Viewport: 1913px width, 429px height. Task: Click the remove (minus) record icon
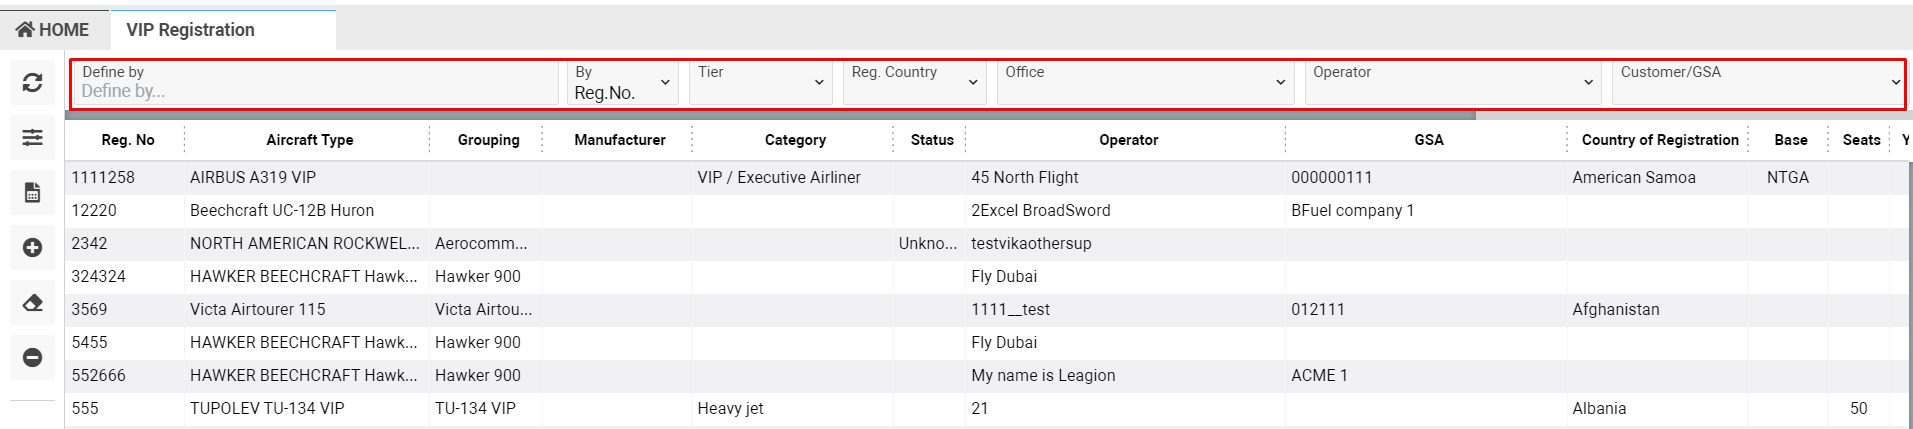click(32, 357)
